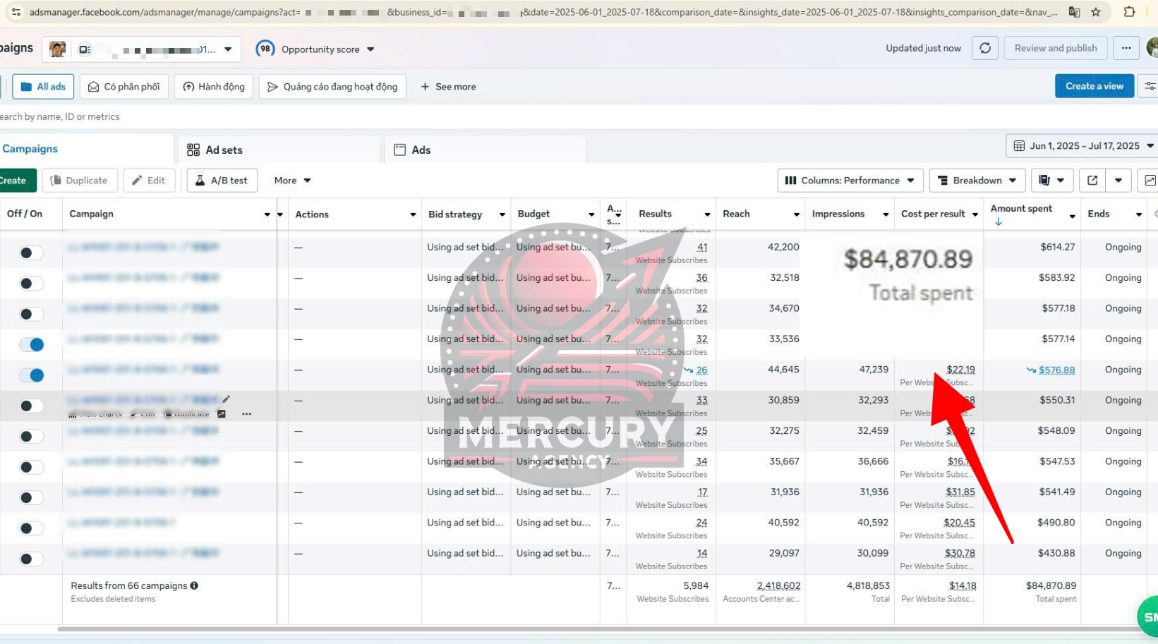Select the Có phân phối view
The image size is (1158, 644).
(124, 86)
